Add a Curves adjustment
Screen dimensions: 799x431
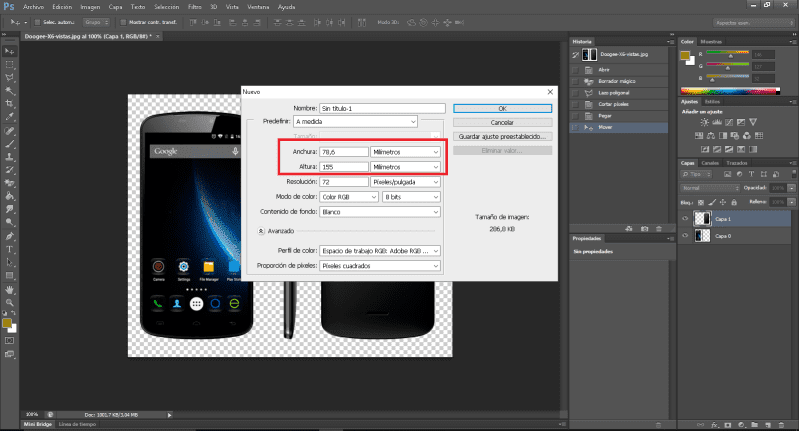(x=729, y=122)
